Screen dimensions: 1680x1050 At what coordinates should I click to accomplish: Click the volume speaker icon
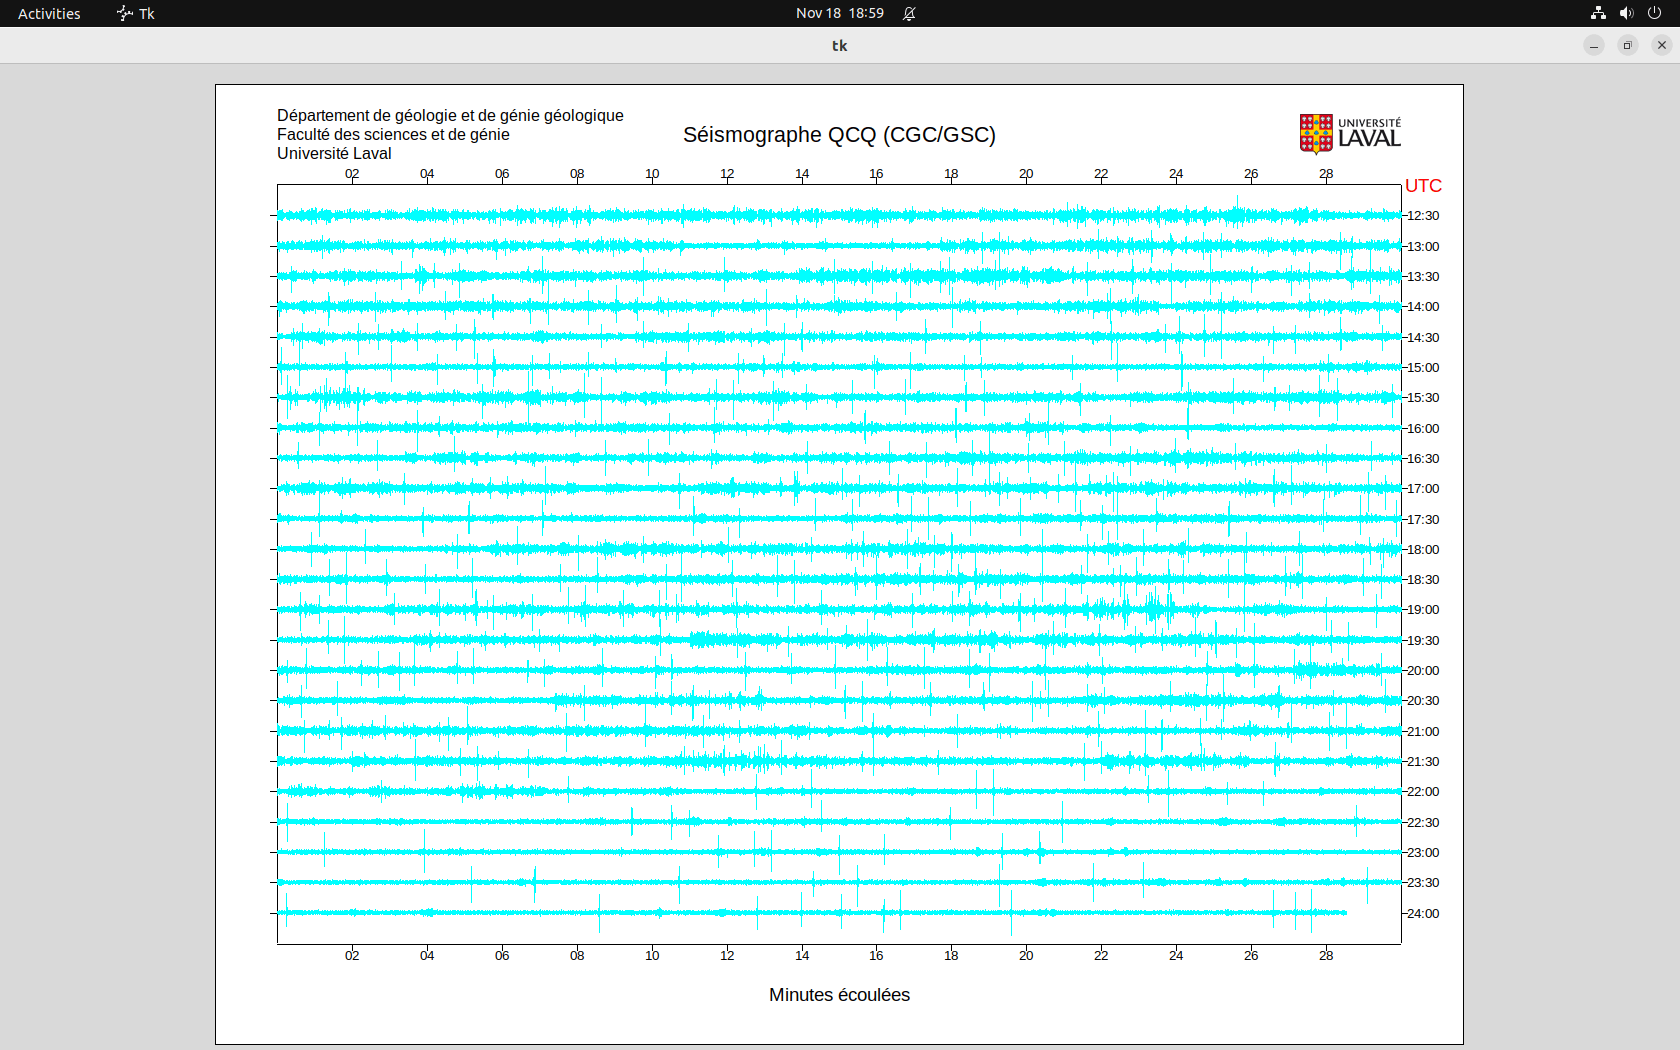pos(1626,13)
